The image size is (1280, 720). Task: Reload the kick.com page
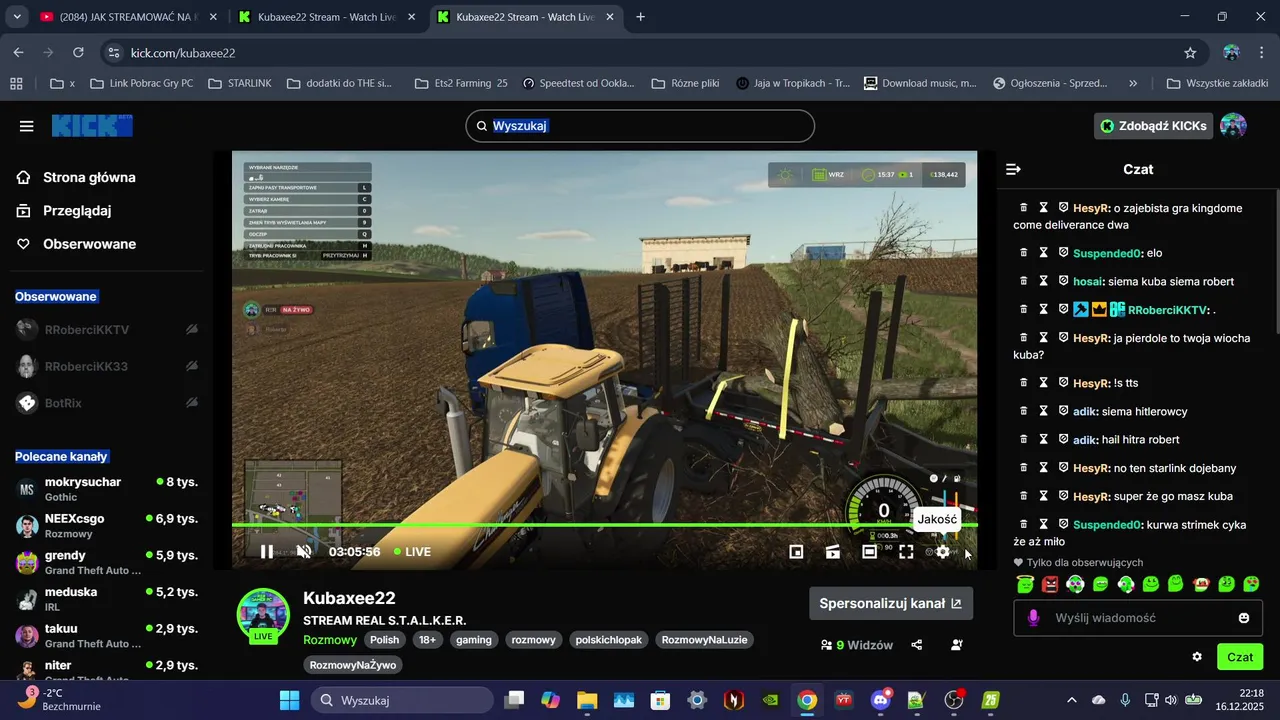78,53
